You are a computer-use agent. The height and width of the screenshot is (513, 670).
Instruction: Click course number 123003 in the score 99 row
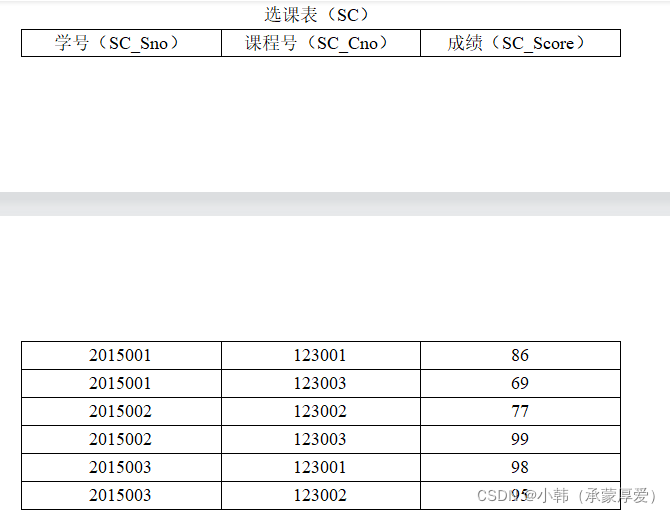[320, 439]
